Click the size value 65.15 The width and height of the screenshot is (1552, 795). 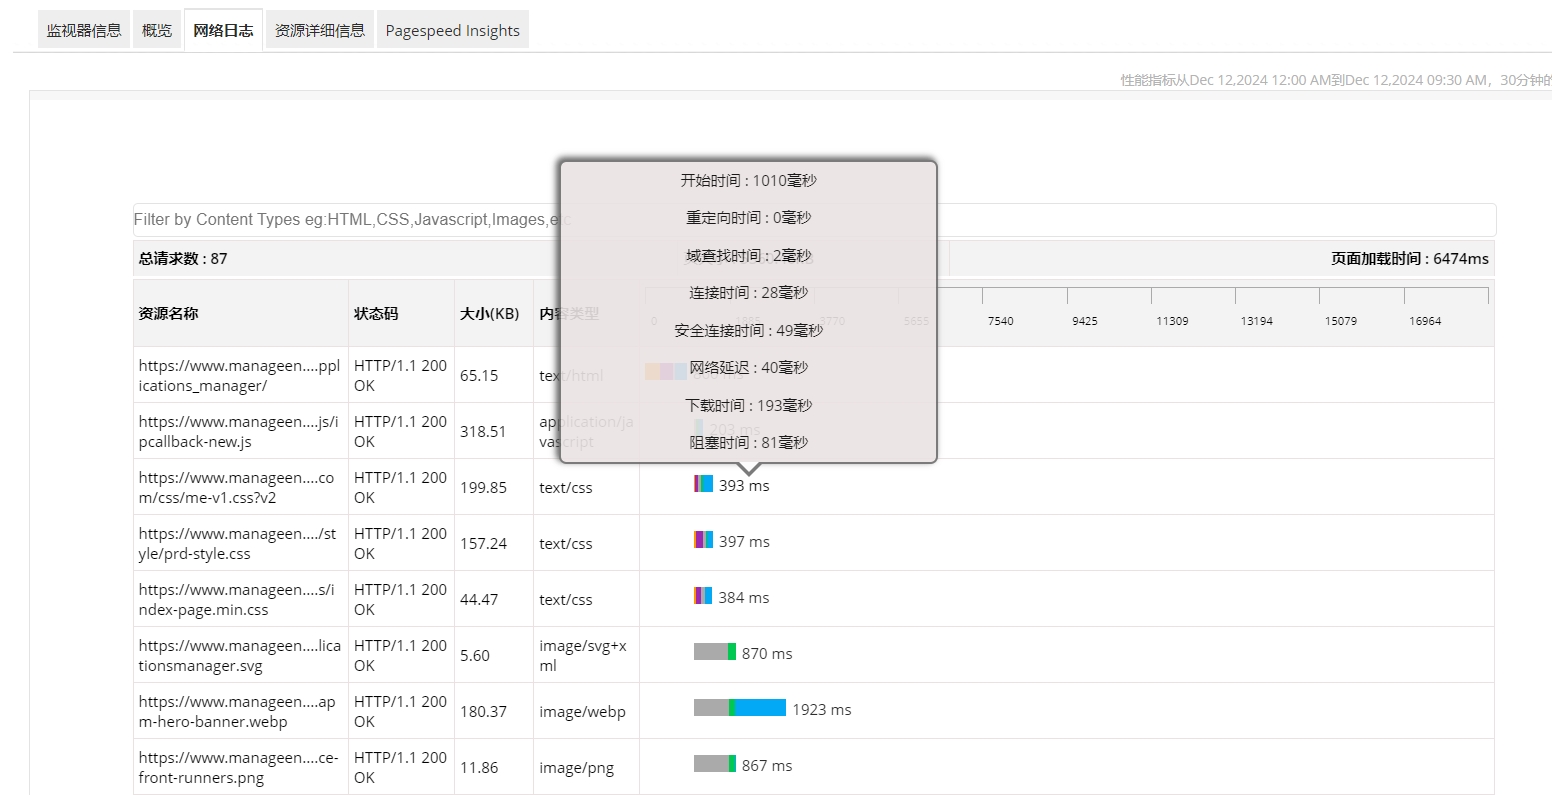click(x=479, y=375)
